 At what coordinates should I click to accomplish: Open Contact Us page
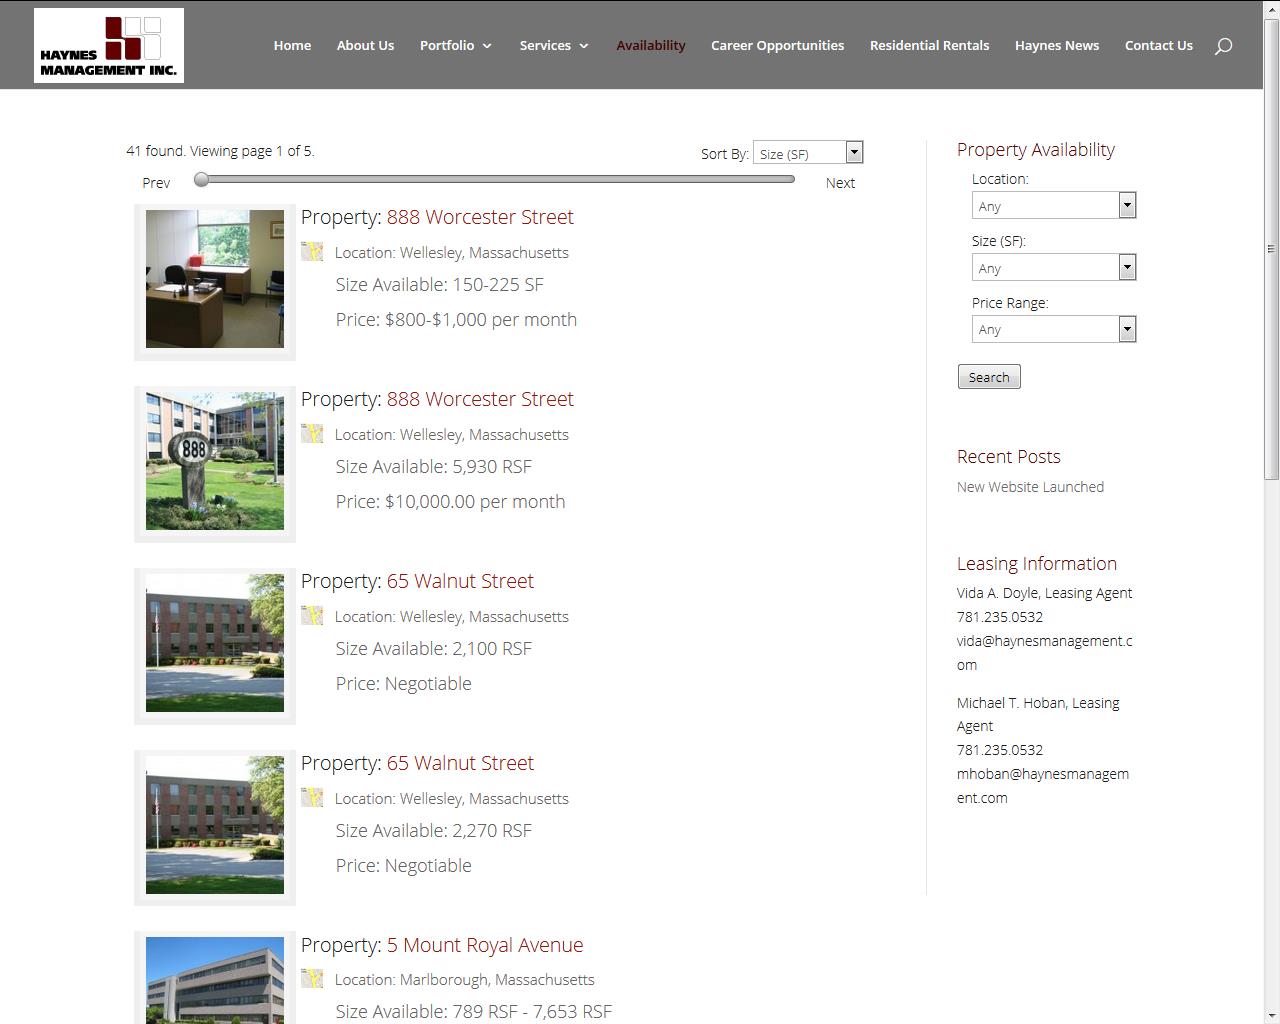(1159, 45)
